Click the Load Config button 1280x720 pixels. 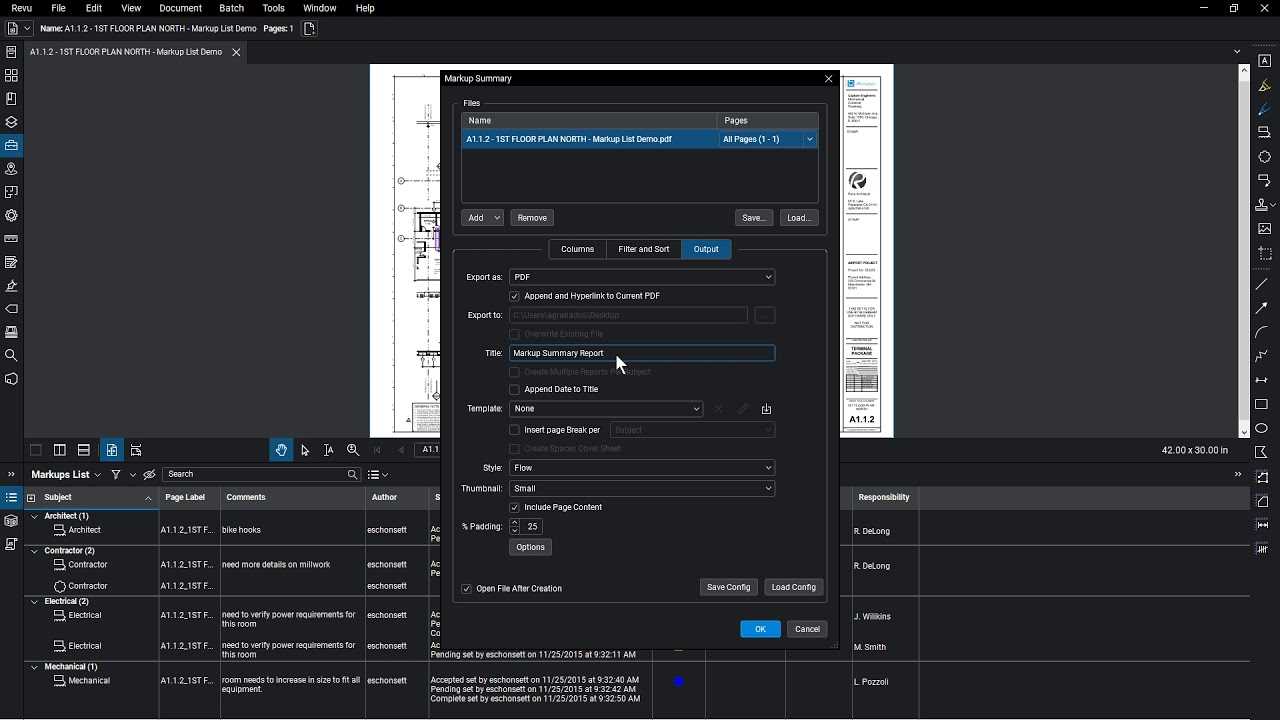coord(794,588)
